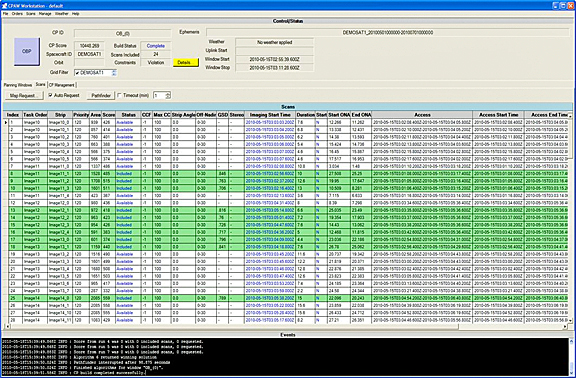Open the Help menu
Image resolution: width=576 pixels, height=378 pixels.
tap(75, 14)
